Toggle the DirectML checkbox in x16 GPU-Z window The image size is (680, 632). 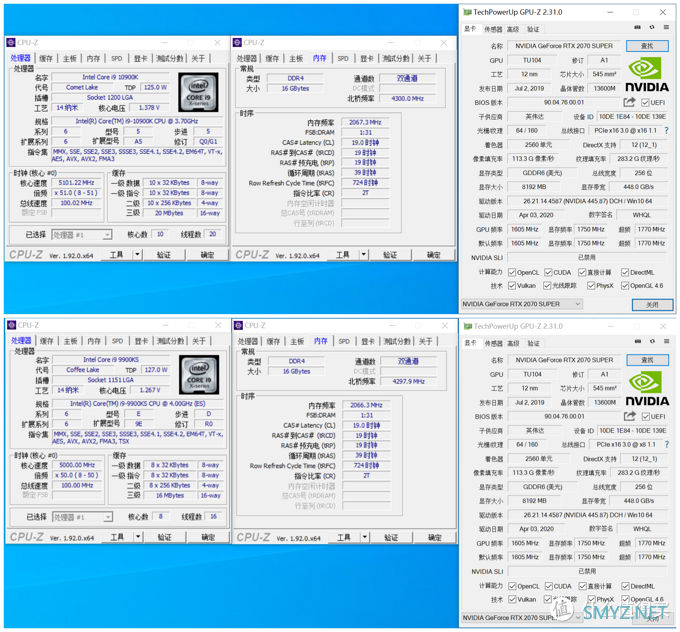pyautogui.click(x=625, y=272)
